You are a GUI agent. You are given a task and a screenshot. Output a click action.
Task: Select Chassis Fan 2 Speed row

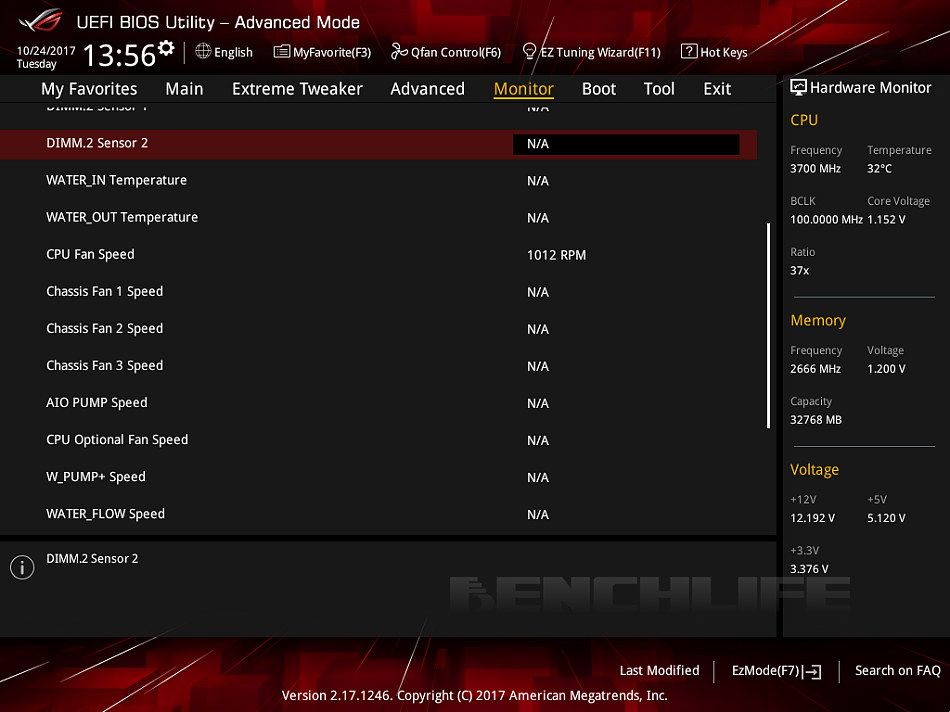[x=378, y=328]
